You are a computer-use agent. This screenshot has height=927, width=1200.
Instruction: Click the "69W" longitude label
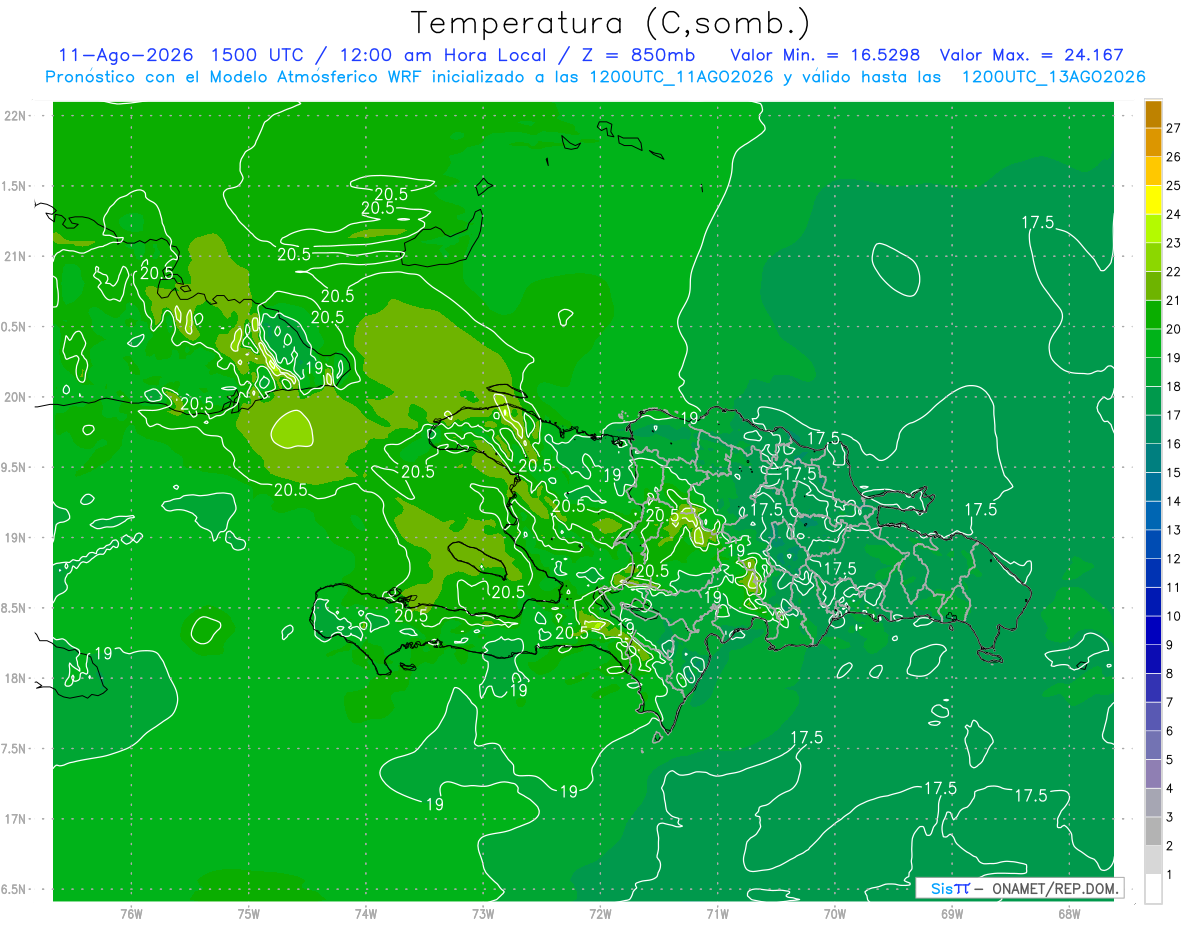(952, 913)
